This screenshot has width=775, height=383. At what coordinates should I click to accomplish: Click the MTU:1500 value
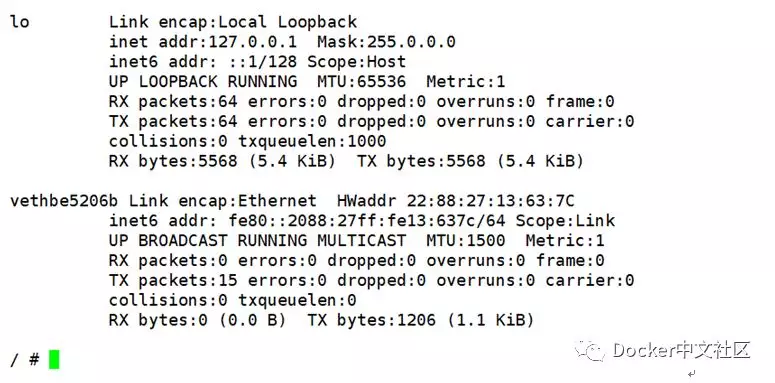(x=466, y=241)
